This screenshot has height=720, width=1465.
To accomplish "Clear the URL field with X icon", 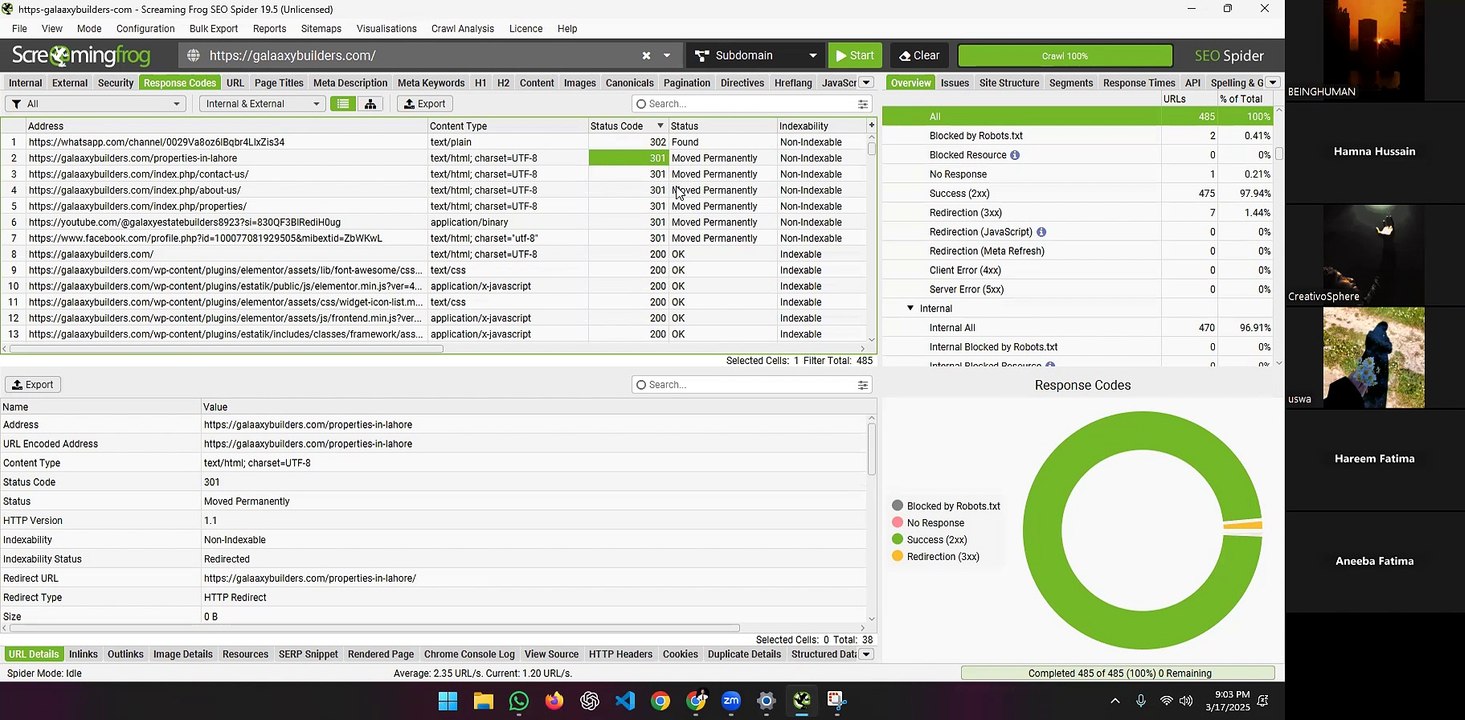I will pyautogui.click(x=646, y=56).
